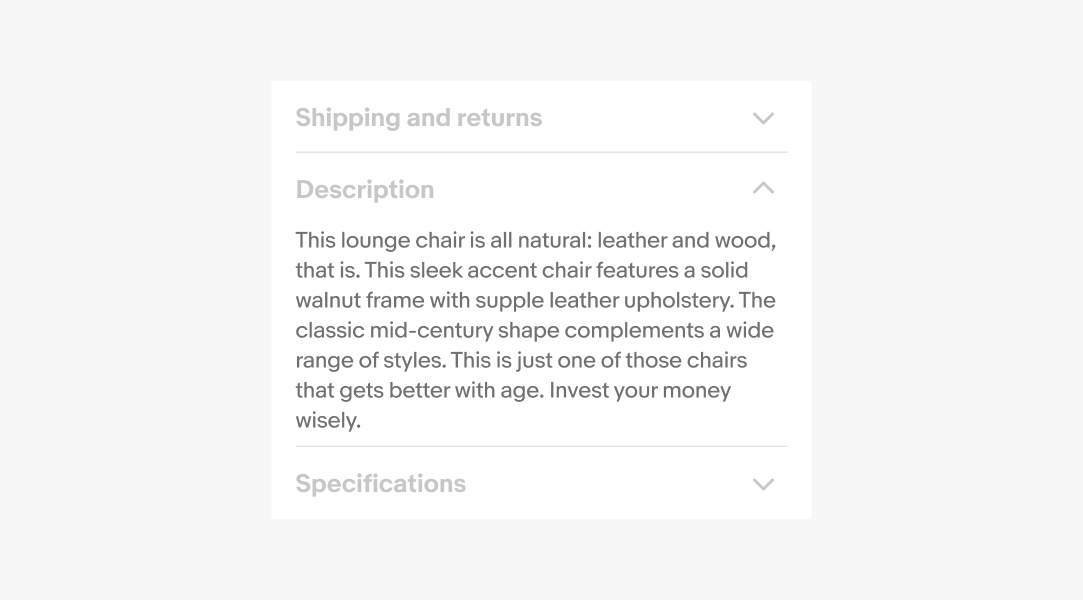
Task: Click the Shipping and returns heading
Action: (418, 118)
